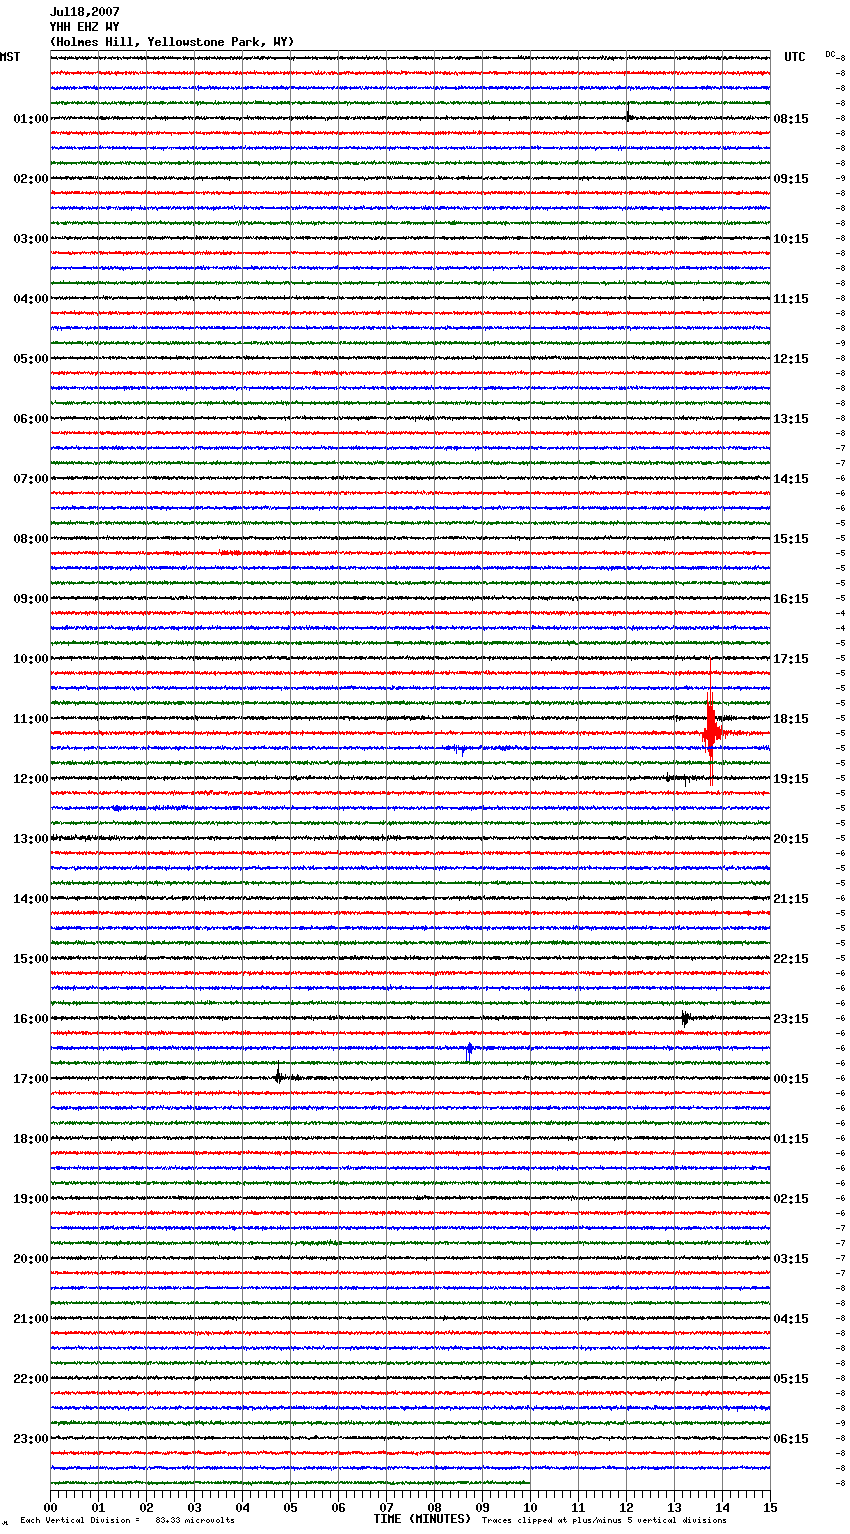Viewport: 850px width, 1534px height.
Task: Select the Each Vertical Division 83.33 microvolts note
Action: point(127,1521)
